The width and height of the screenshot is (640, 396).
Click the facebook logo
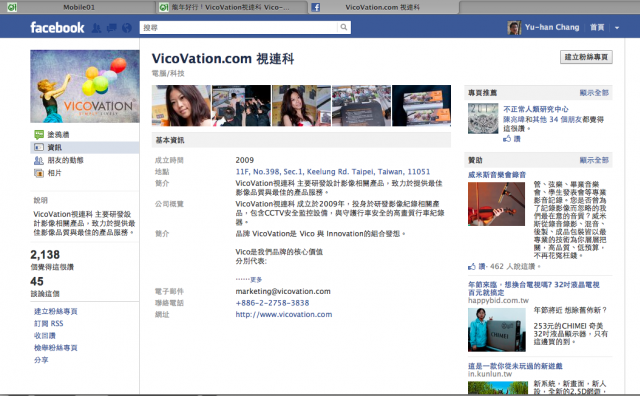(x=57, y=27)
